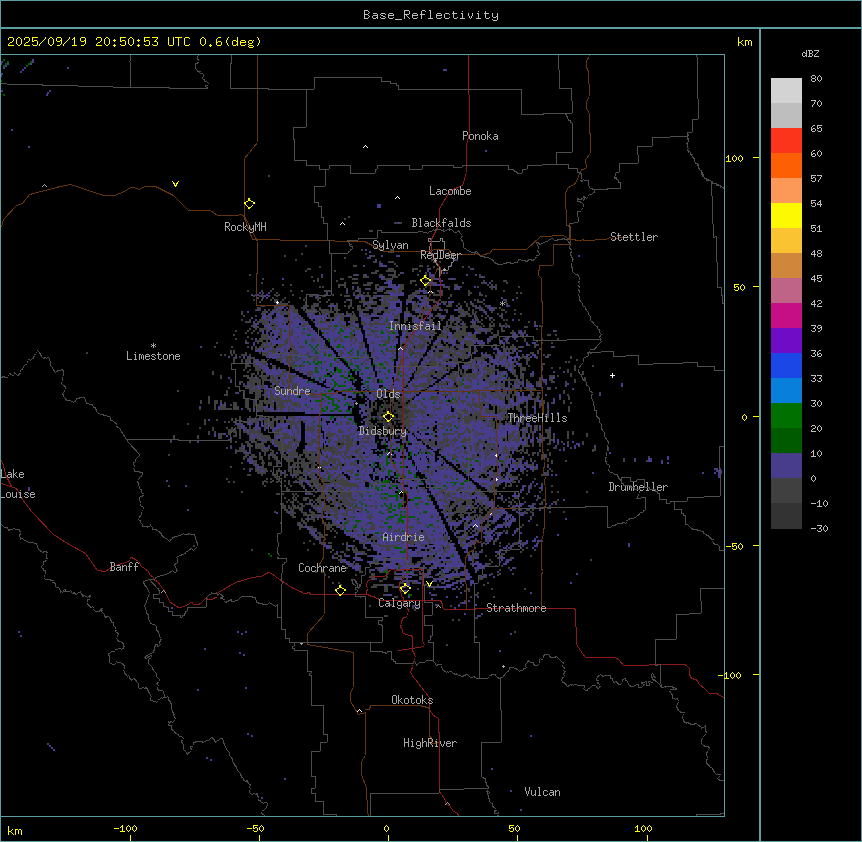Select the Vulcan label near the bottom
This screenshot has width=862, height=842.
click(x=542, y=792)
